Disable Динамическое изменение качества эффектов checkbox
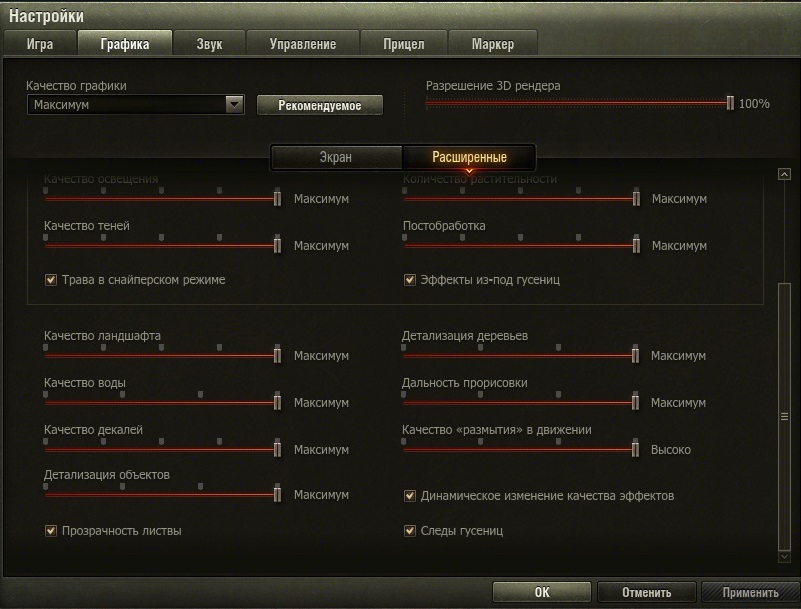 tap(410, 496)
